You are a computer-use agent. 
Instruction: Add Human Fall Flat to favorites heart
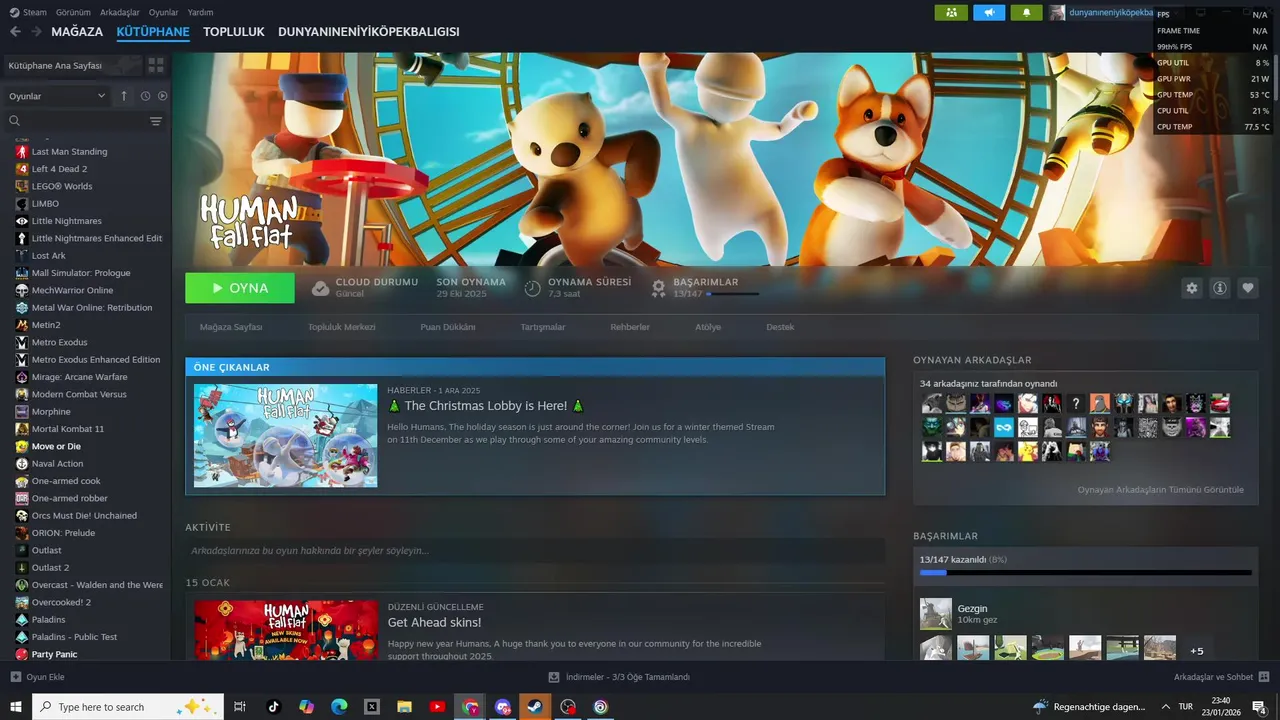[x=1248, y=288]
